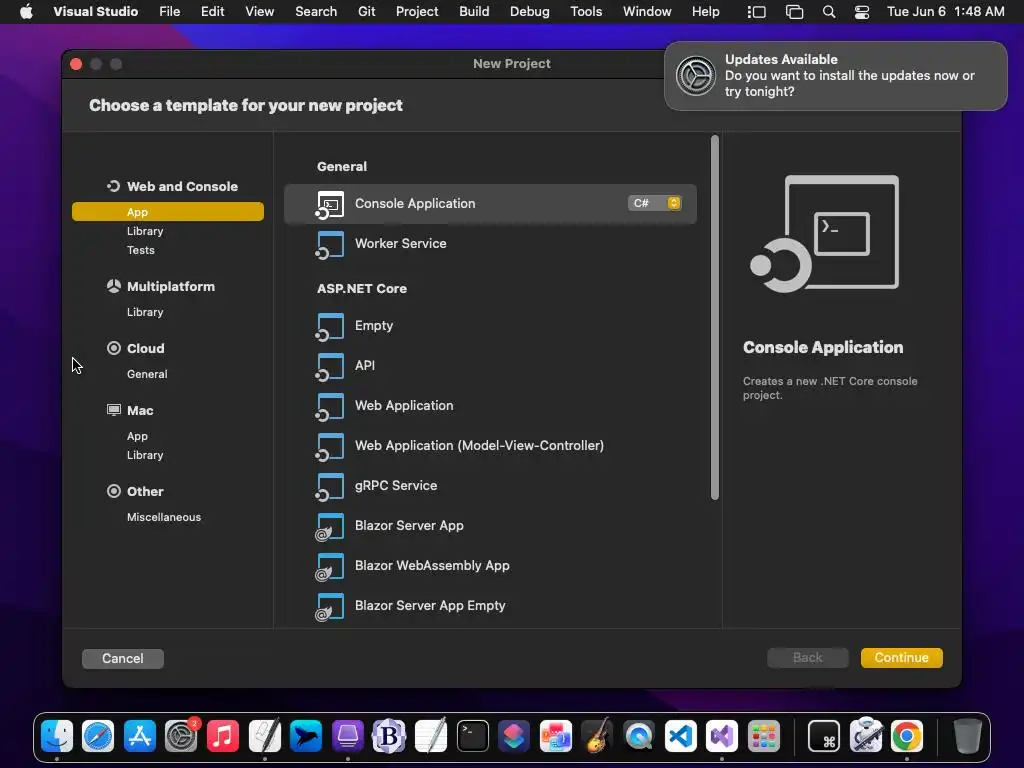
Task: Open the Tools menu
Action: [x=586, y=12]
